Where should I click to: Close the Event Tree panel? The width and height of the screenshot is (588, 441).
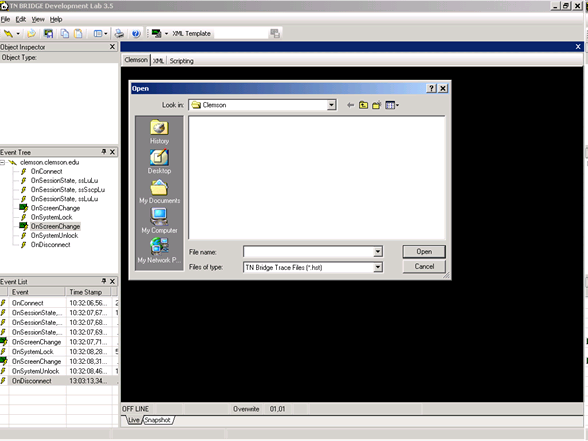[x=112, y=152]
